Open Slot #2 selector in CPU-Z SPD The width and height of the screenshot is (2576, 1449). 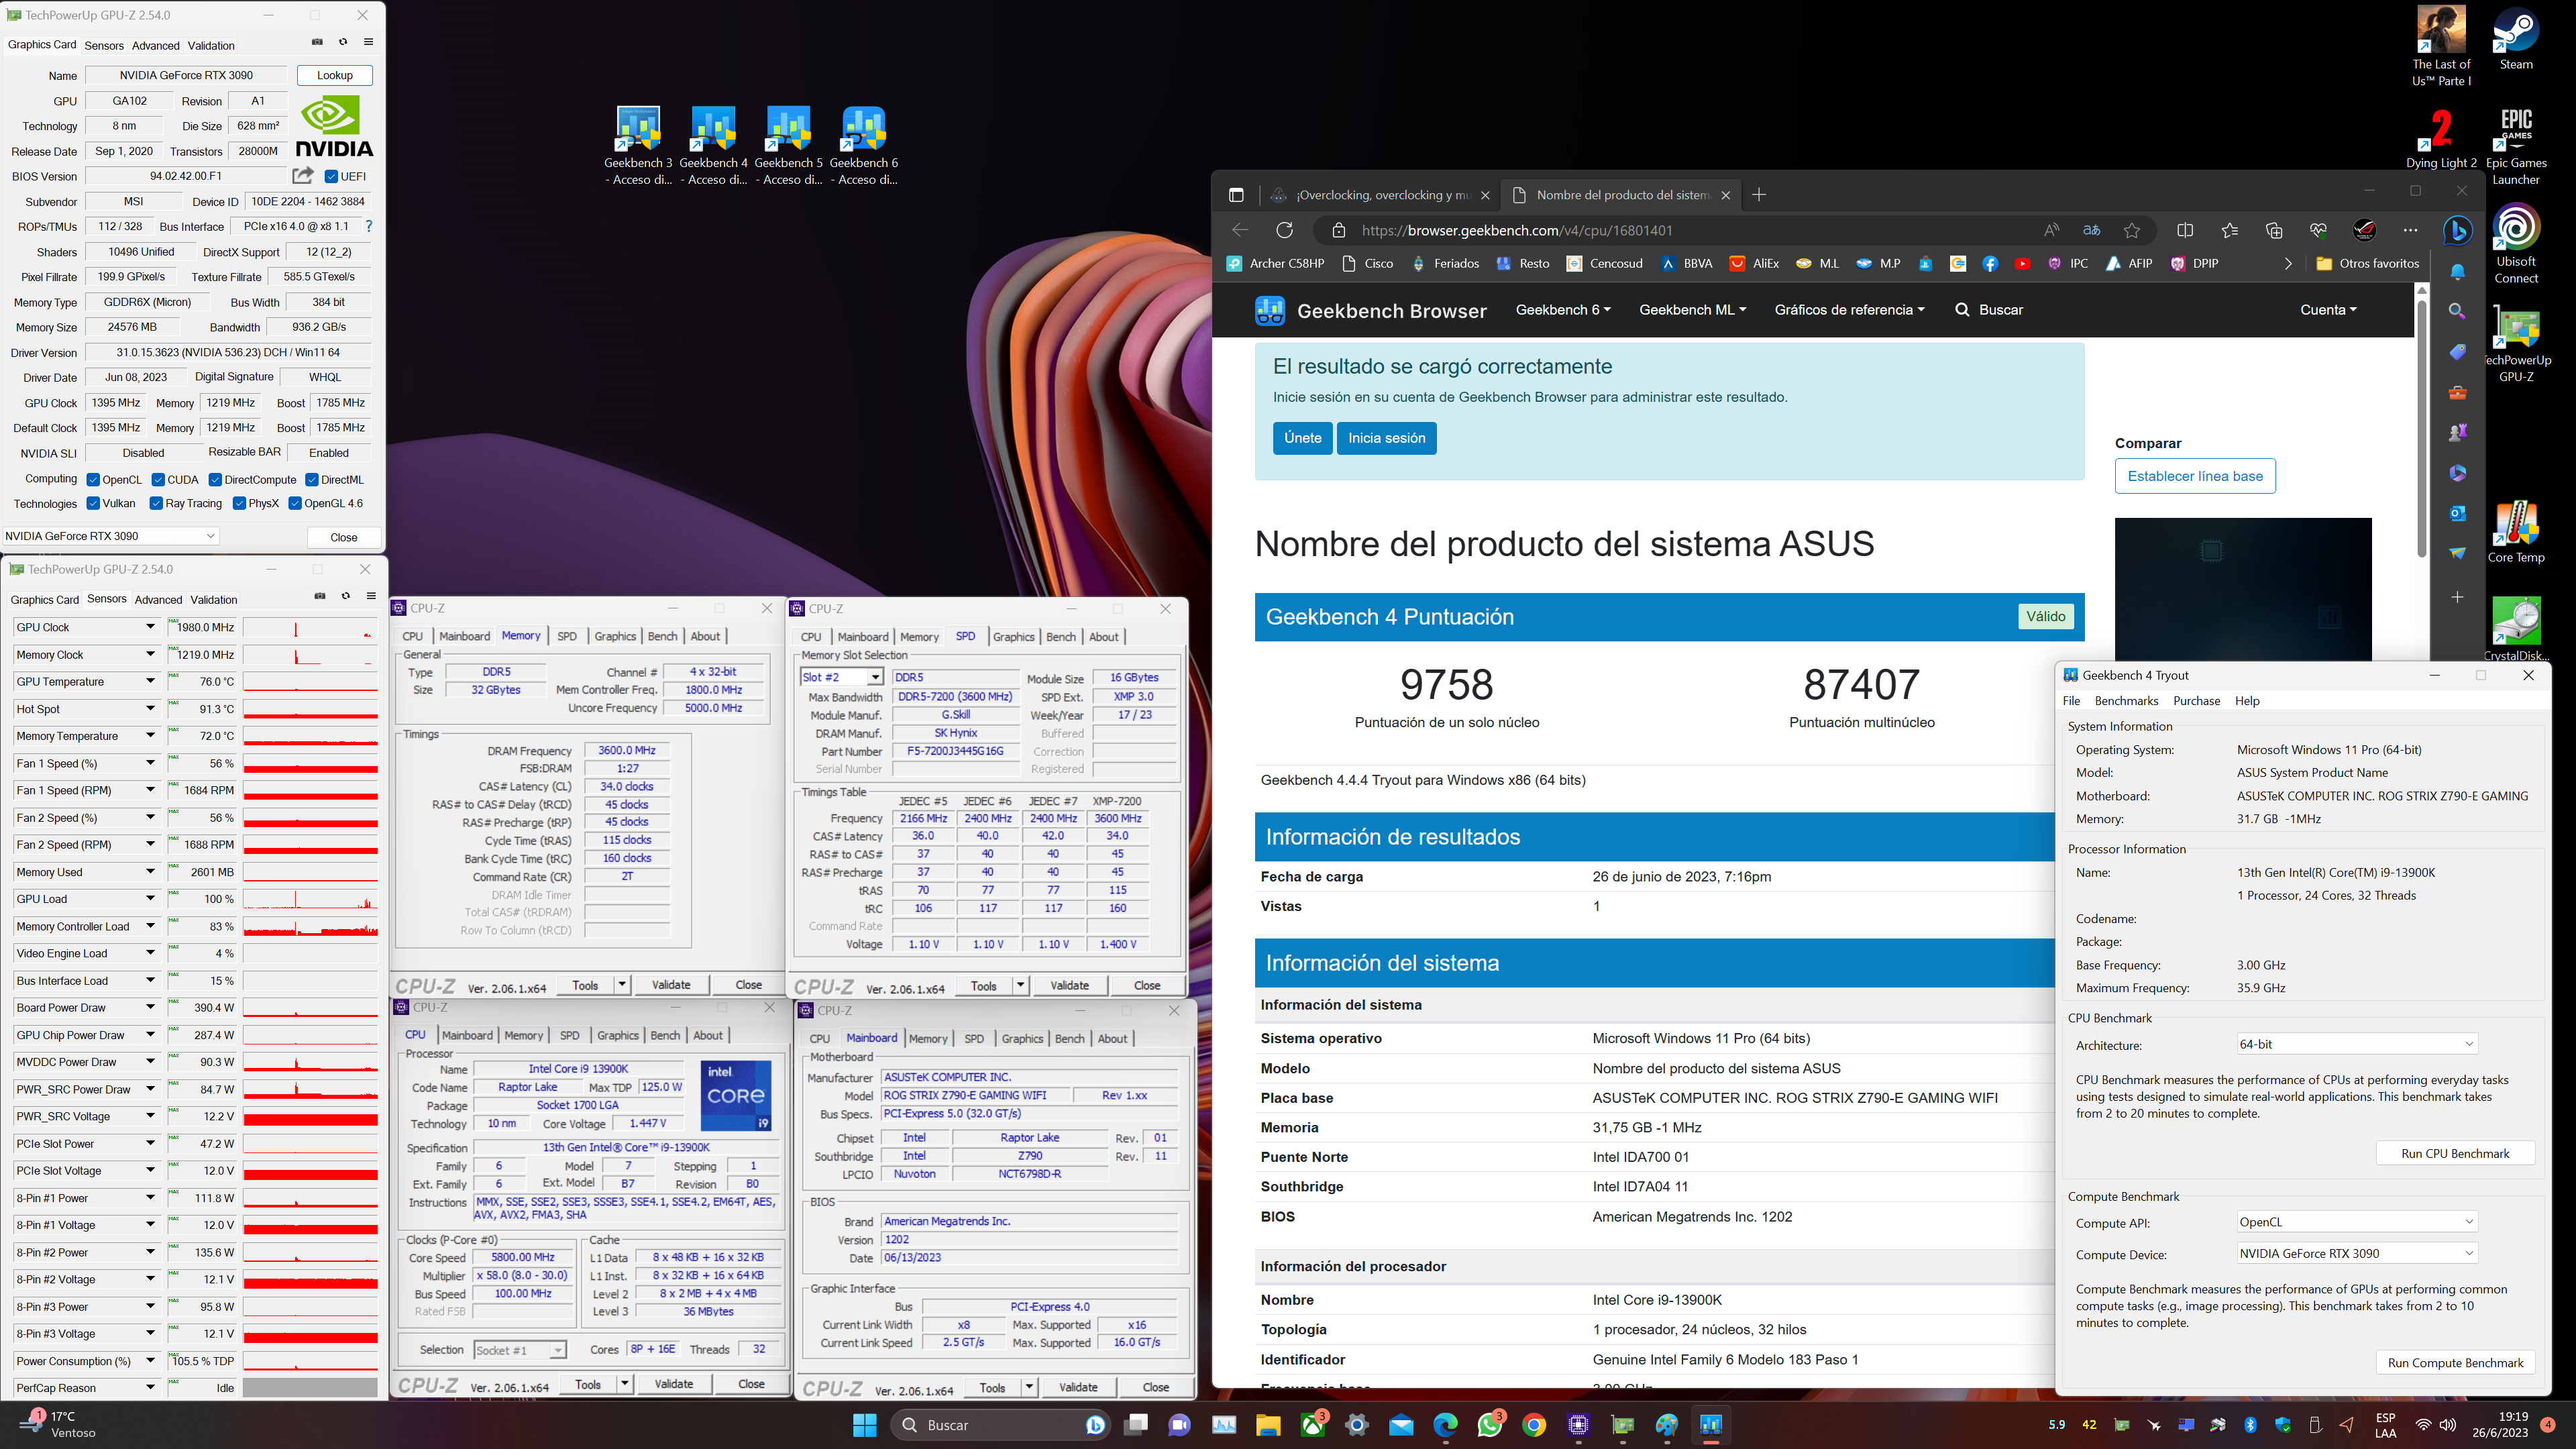coord(842,677)
